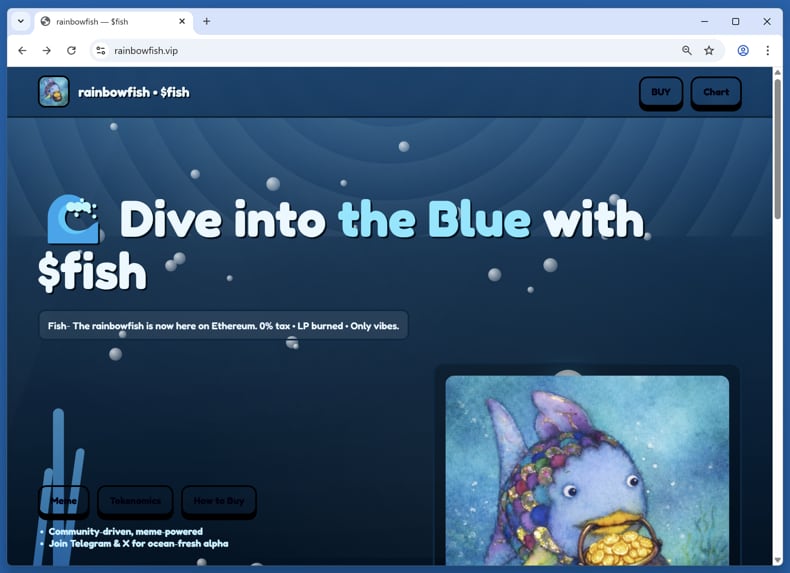Click the BUY button in header
Screen dimensions: 790x573
click(661, 92)
